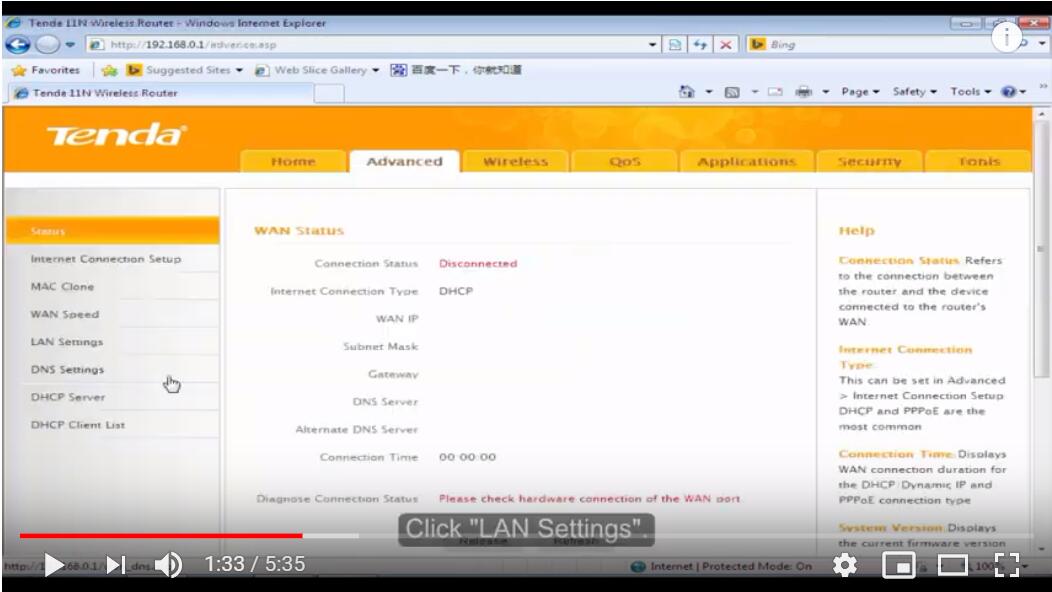Open the Safety dropdown menu

pyautogui.click(x=914, y=92)
